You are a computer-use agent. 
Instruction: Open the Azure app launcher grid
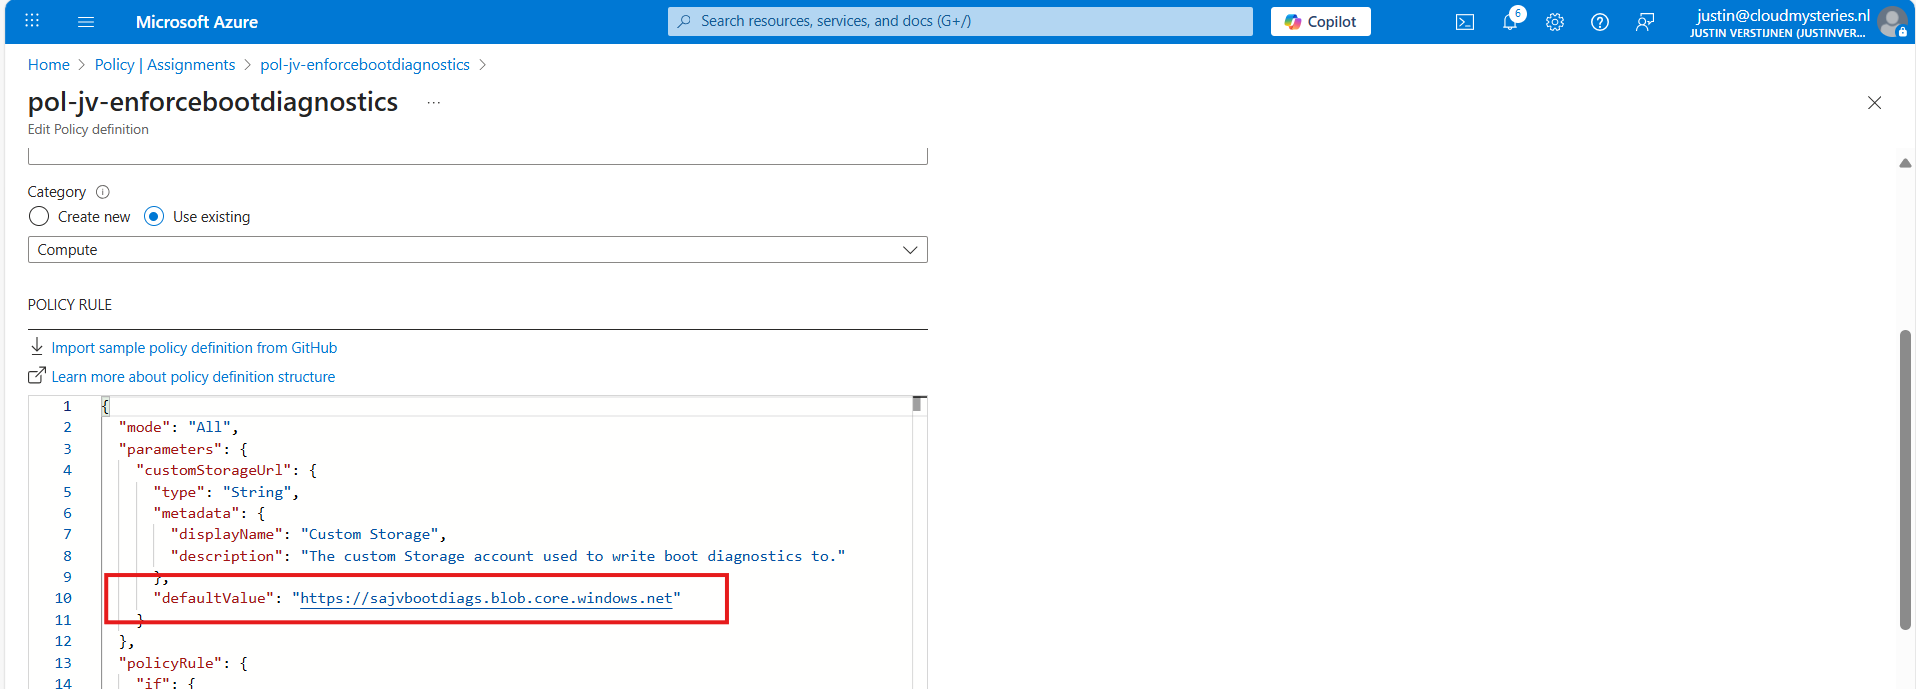tap(32, 21)
